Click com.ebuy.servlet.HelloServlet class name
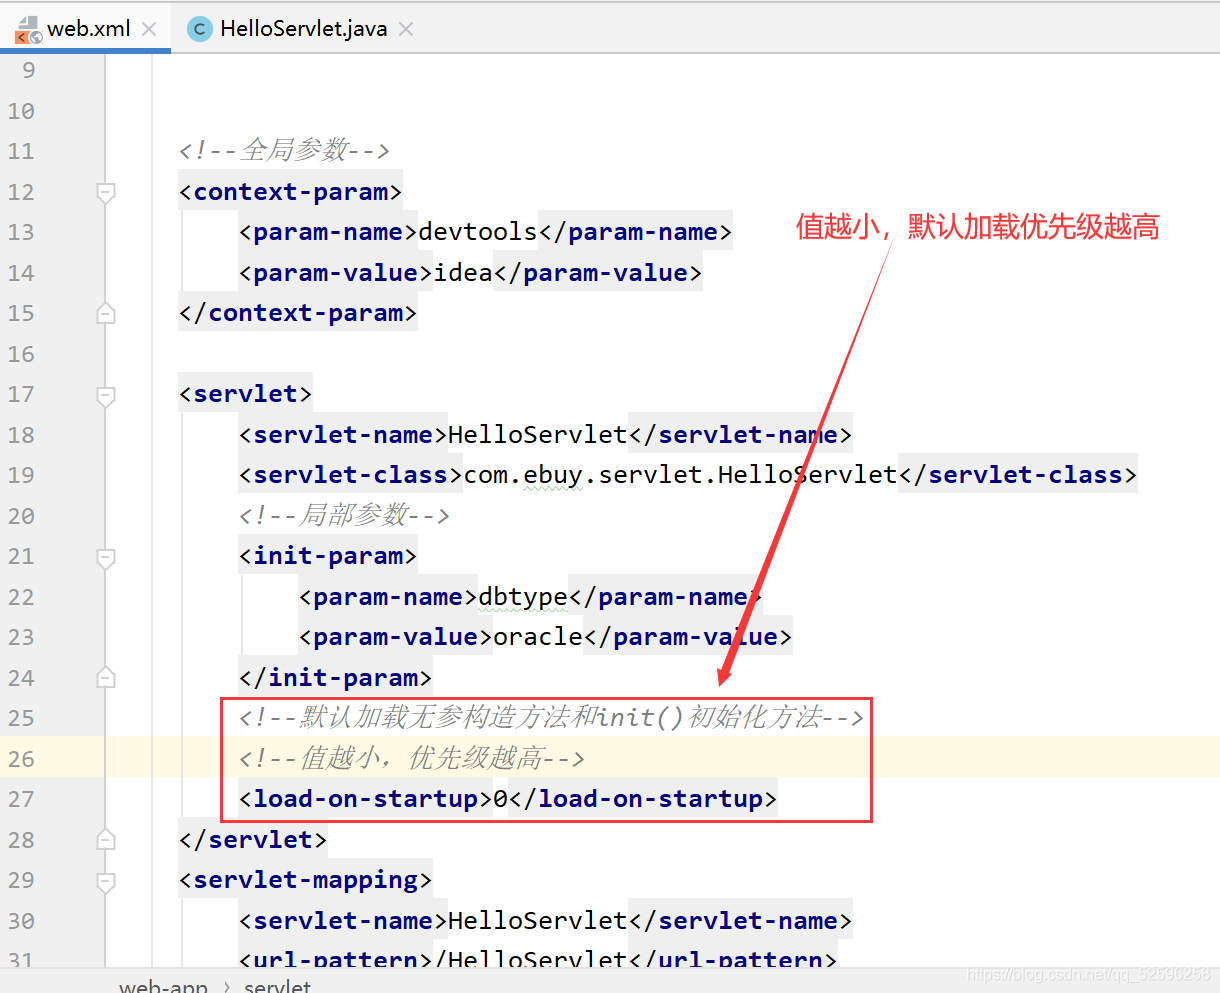The width and height of the screenshot is (1220, 993). pos(680,475)
